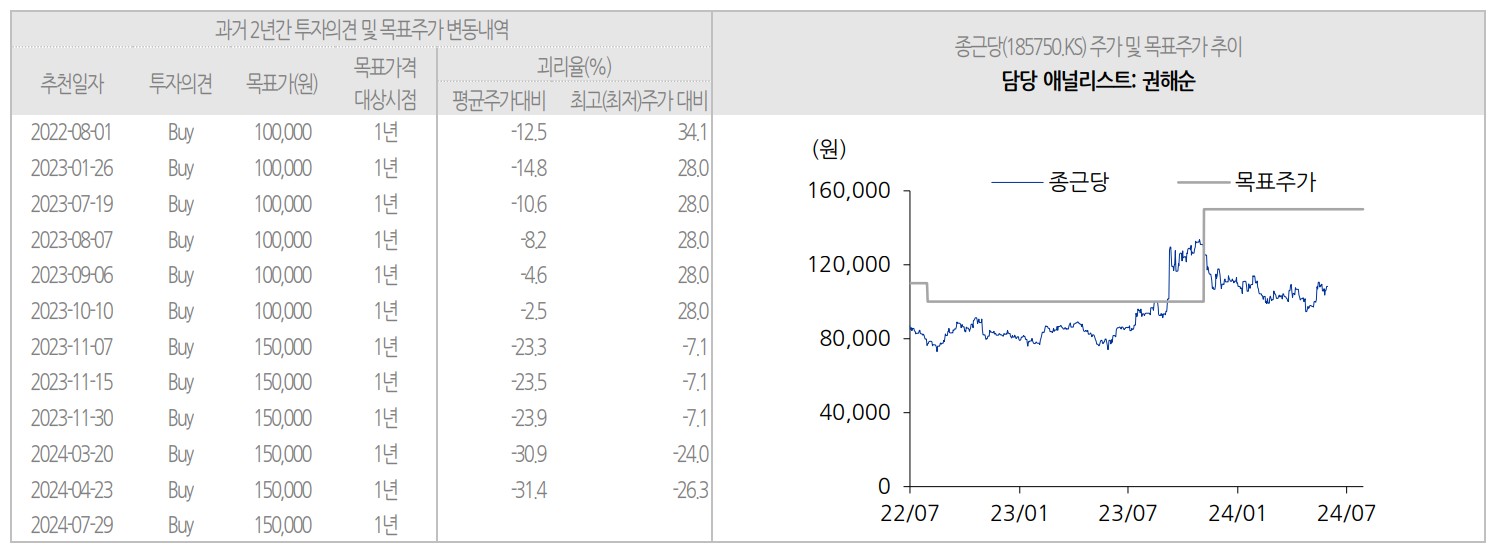The width and height of the screenshot is (1494, 557).
Task: Click Buy opinion in 2022-08-01 row
Action: point(181,132)
